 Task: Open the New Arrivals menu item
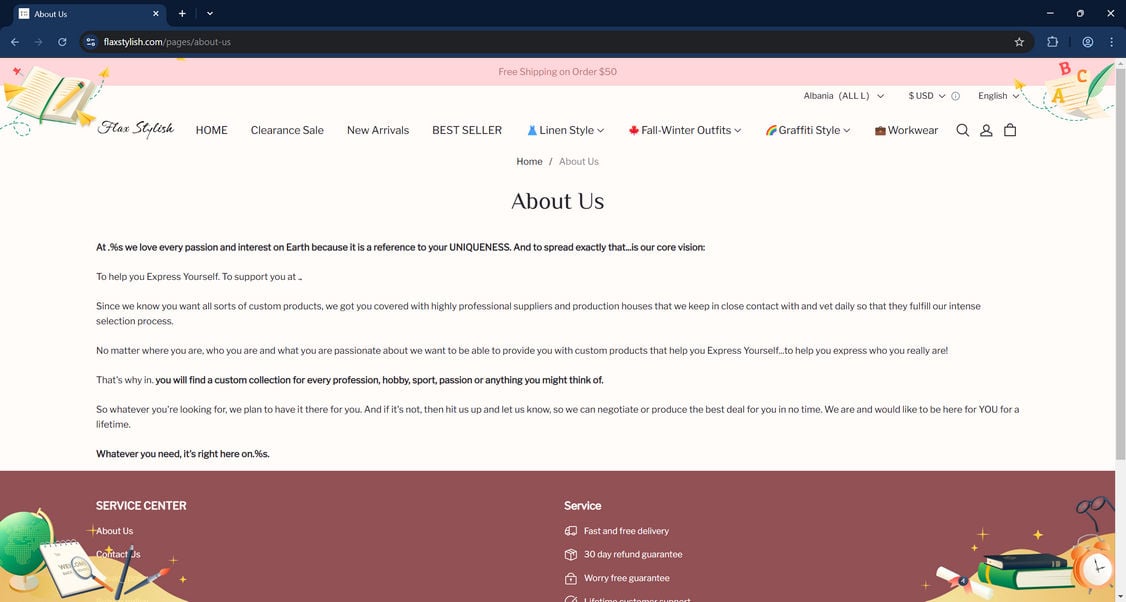click(x=378, y=130)
